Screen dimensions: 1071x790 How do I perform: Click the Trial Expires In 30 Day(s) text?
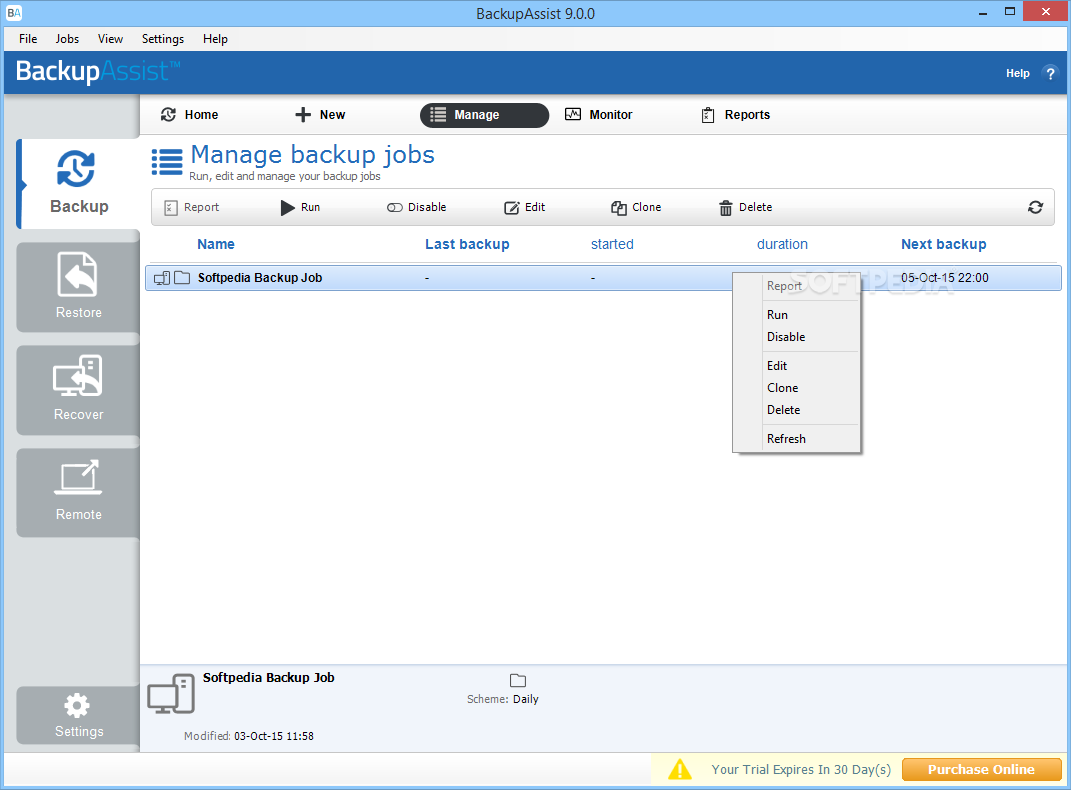point(801,770)
